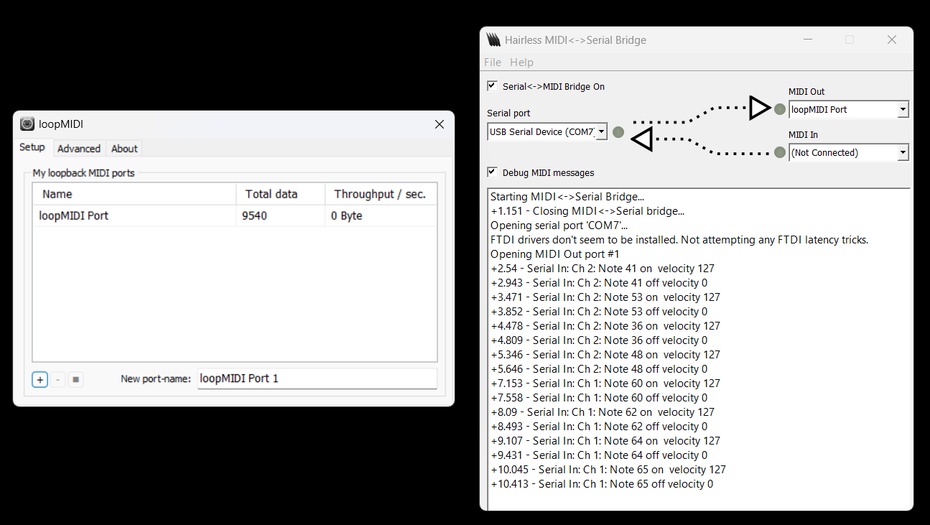Click the log line 'Note 60 off velocity 0'
The width and height of the screenshot is (930, 525).
(x=599, y=397)
